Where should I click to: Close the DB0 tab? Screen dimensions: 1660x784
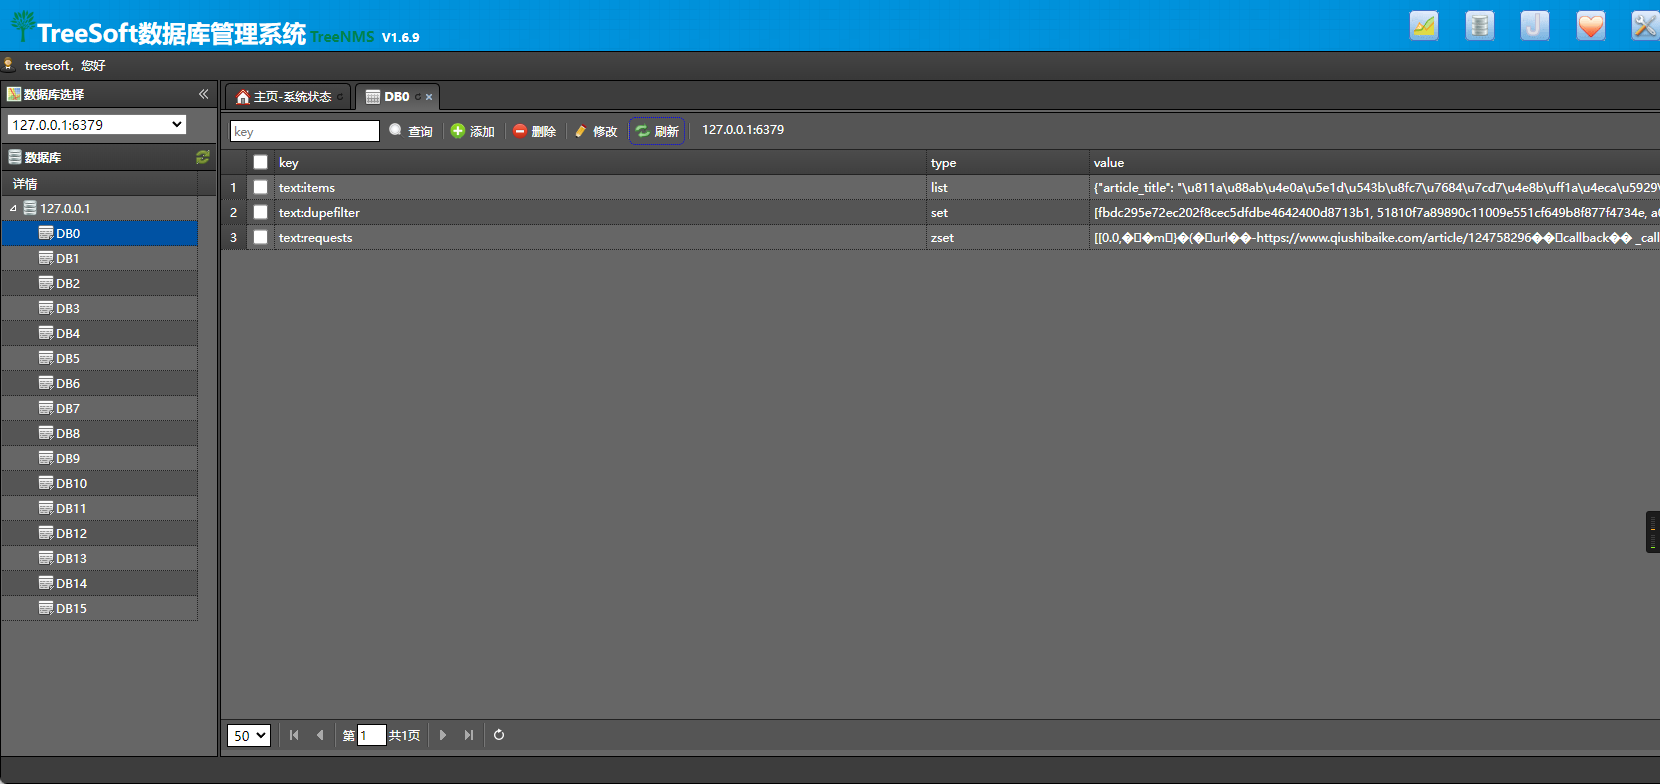(x=429, y=97)
